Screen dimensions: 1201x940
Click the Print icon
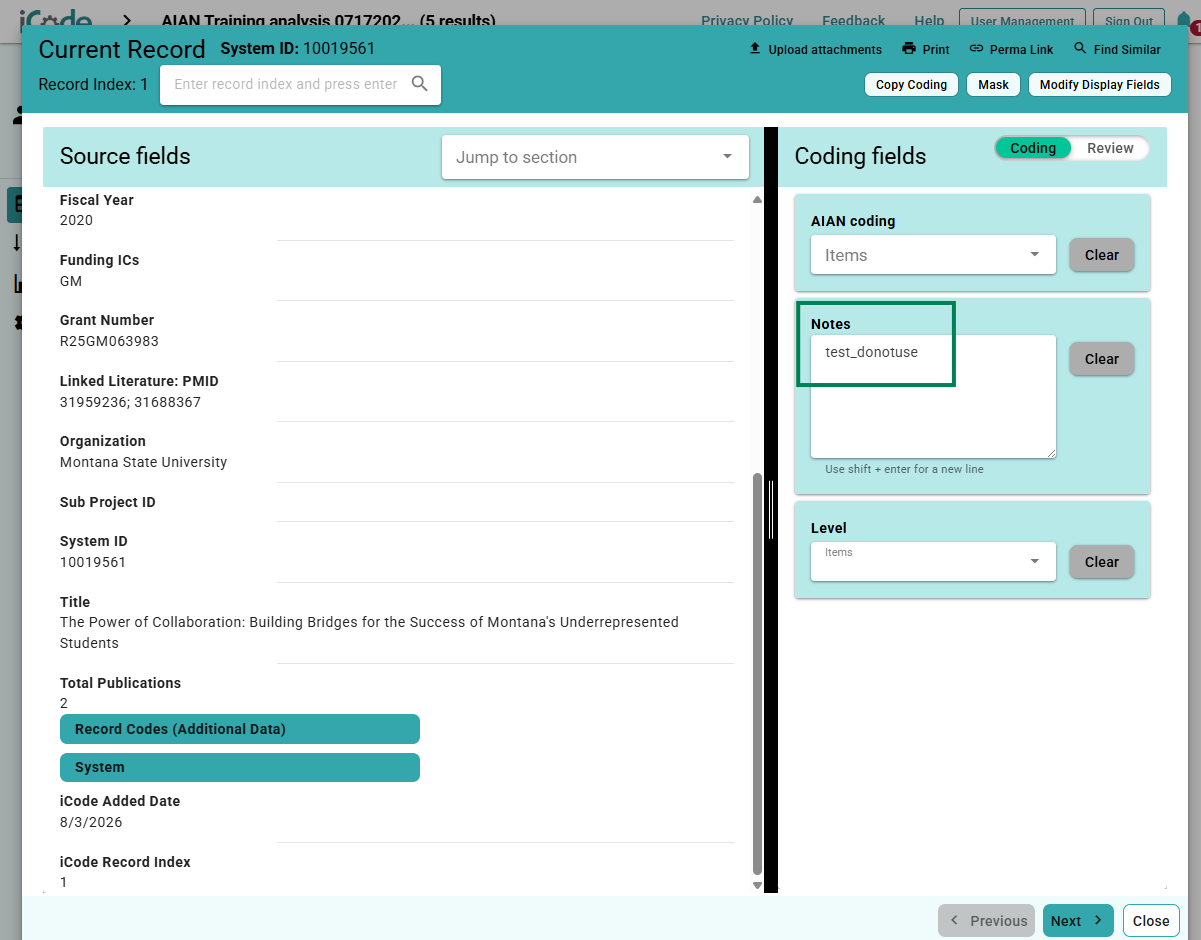pyautogui.click(x=909, y=49)
